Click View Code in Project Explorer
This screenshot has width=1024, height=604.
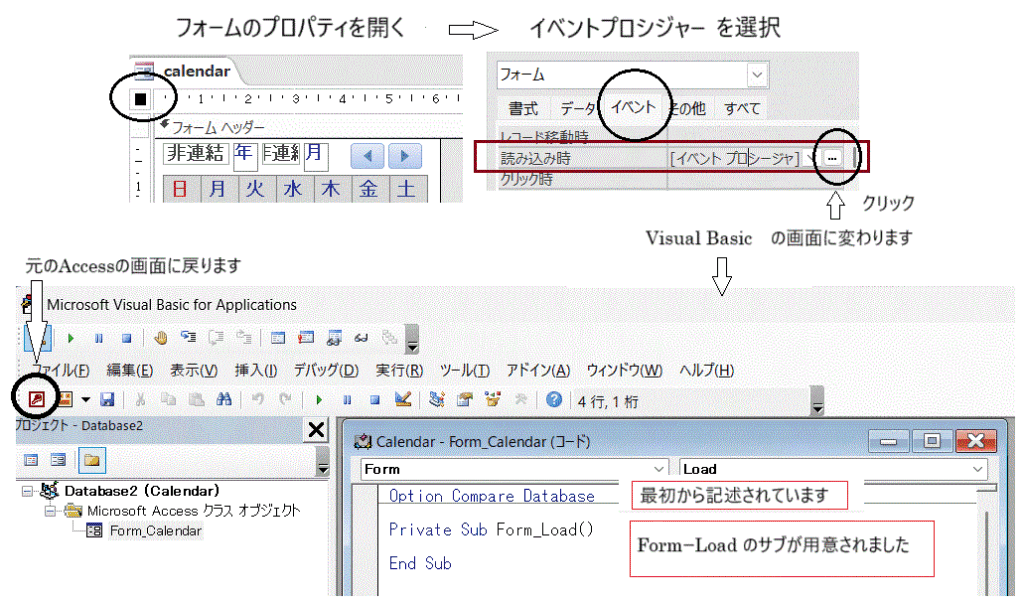(x=31, y=460)
